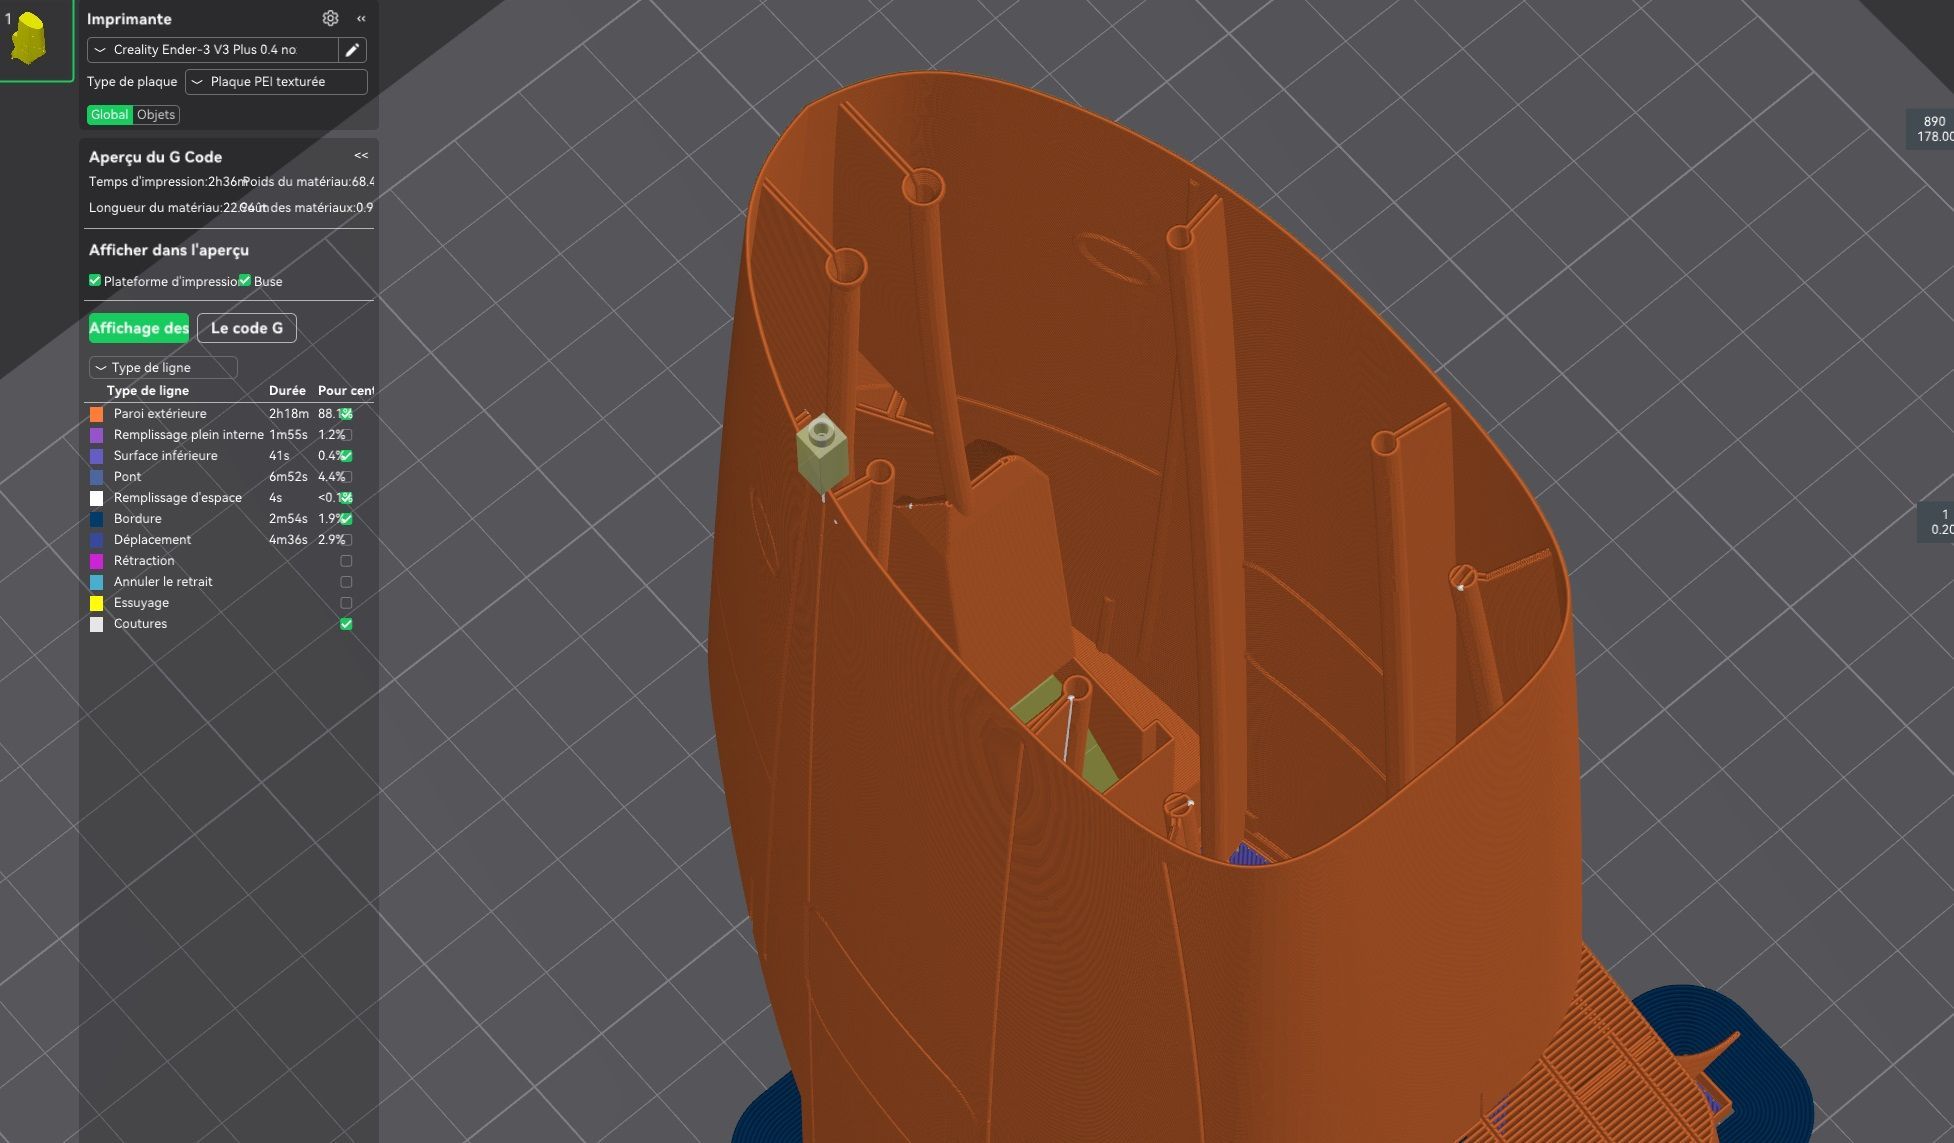The width and height of the screenshot is (1954, 1143).
Task: Click the Remplissage plein interne purple swatch
Action: [x=97, y=435]
